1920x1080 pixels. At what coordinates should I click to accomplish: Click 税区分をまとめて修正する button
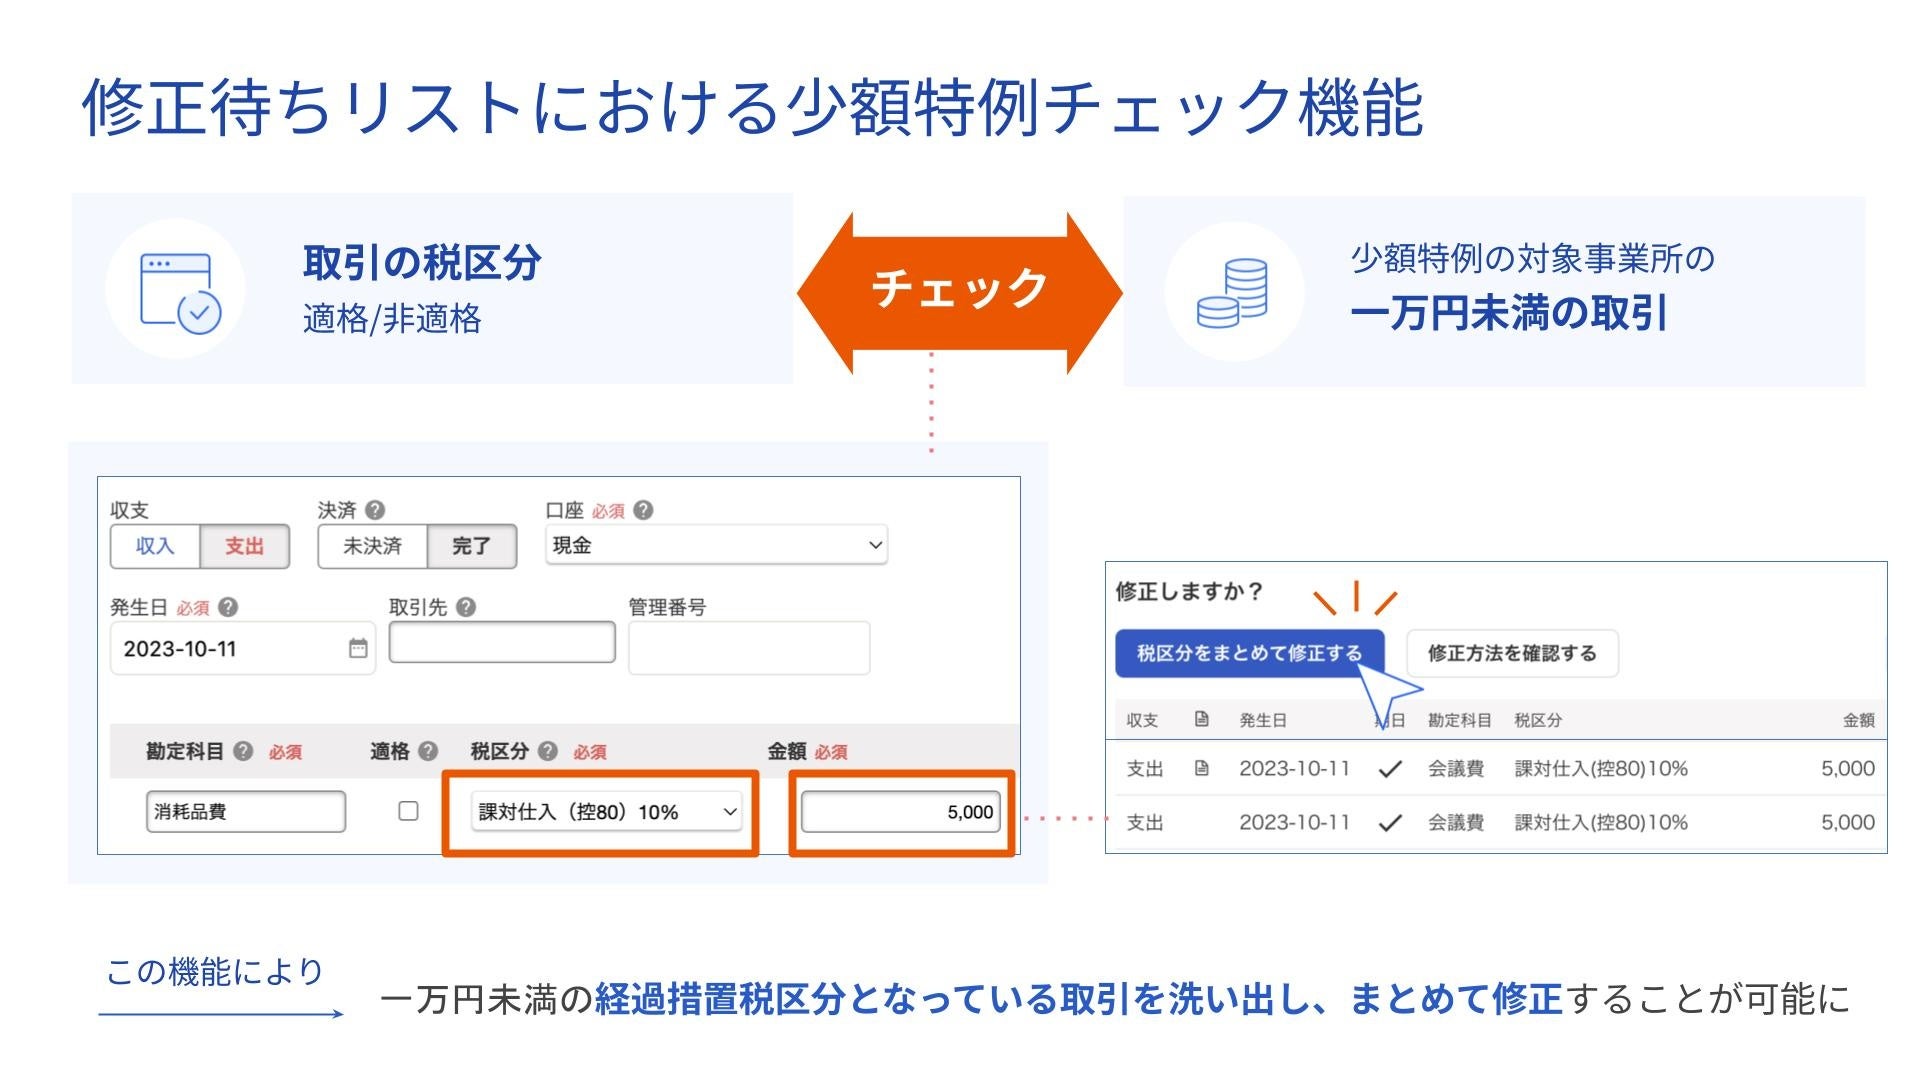(x=1249, y=653)
